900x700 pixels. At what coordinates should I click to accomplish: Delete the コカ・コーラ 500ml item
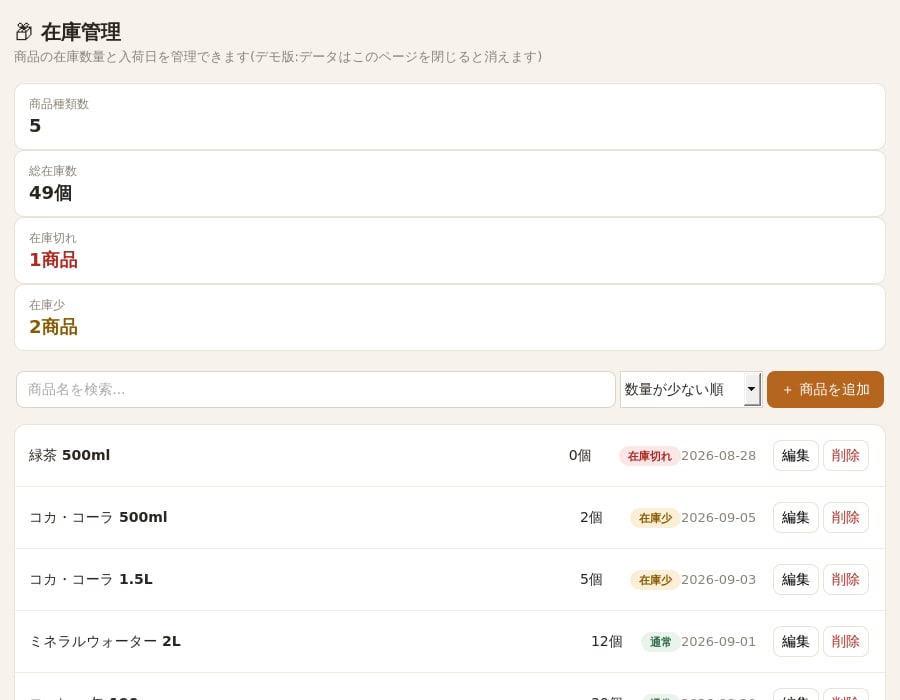tap(845, 518)
